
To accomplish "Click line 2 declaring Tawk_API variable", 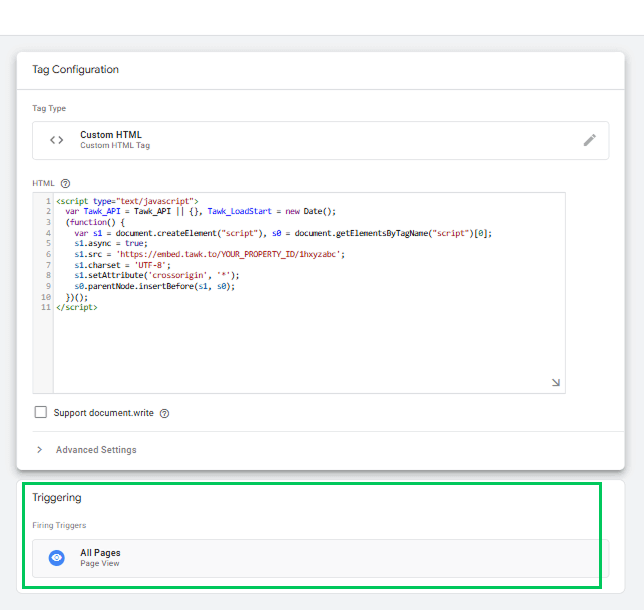I will click(200, 212).
